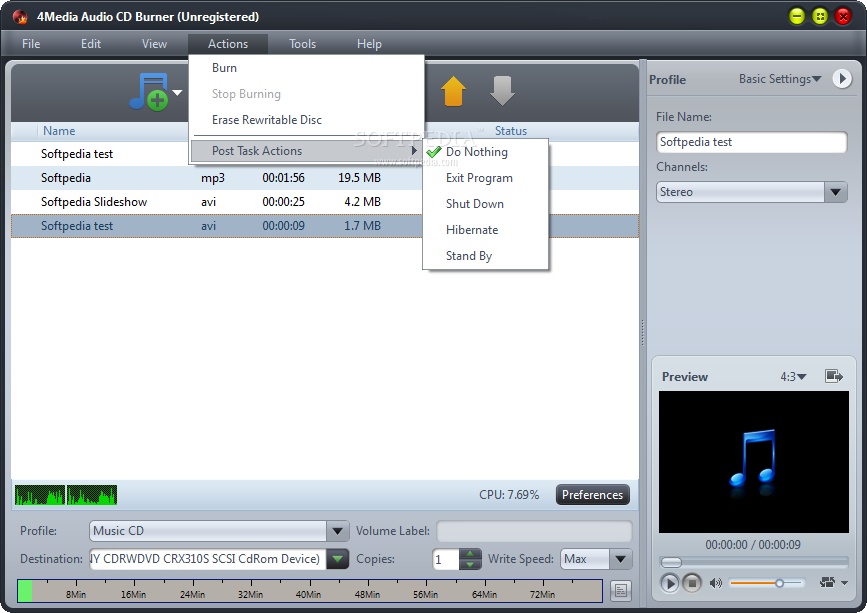Edit the File Name field
The height and width of the screenshot is (613, 867).
click(751, 142)
